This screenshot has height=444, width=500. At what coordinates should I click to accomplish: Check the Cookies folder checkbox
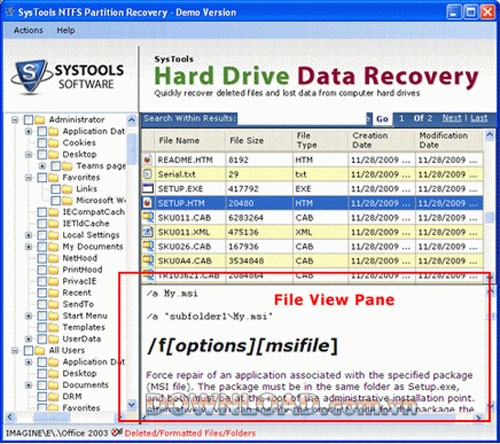click(42, 143)
